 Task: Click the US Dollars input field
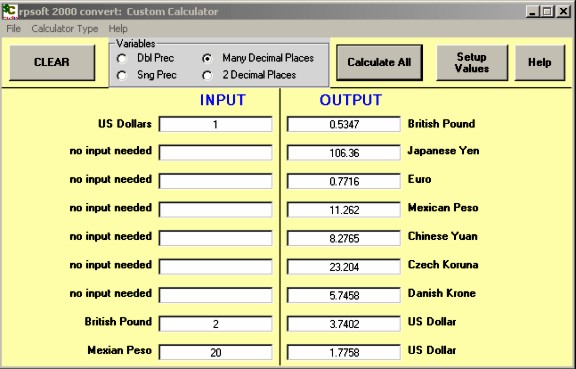click(x=215, y=124)
